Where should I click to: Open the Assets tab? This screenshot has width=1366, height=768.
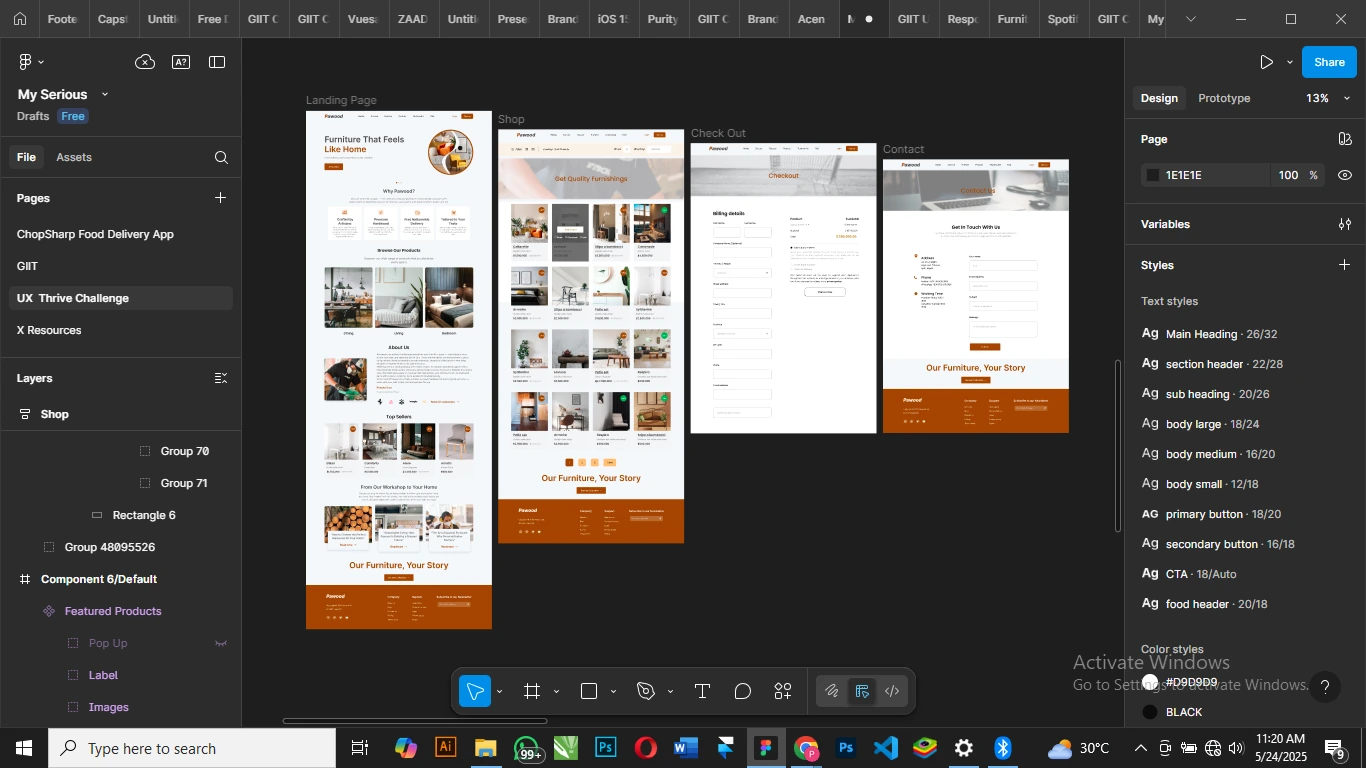tap(74, 157)
